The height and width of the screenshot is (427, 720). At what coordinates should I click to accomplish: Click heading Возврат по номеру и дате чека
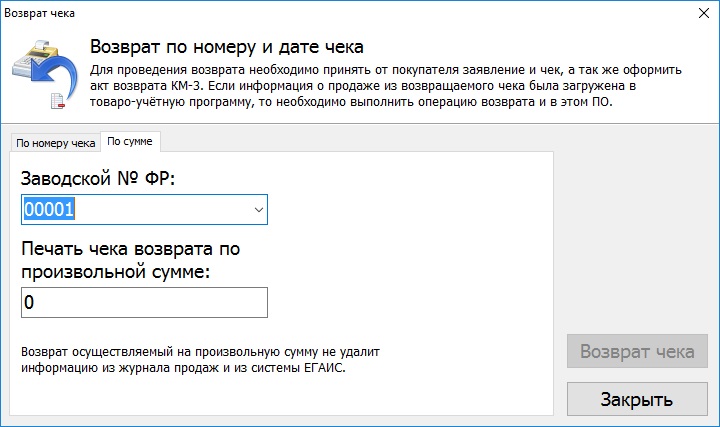point(226,47)
